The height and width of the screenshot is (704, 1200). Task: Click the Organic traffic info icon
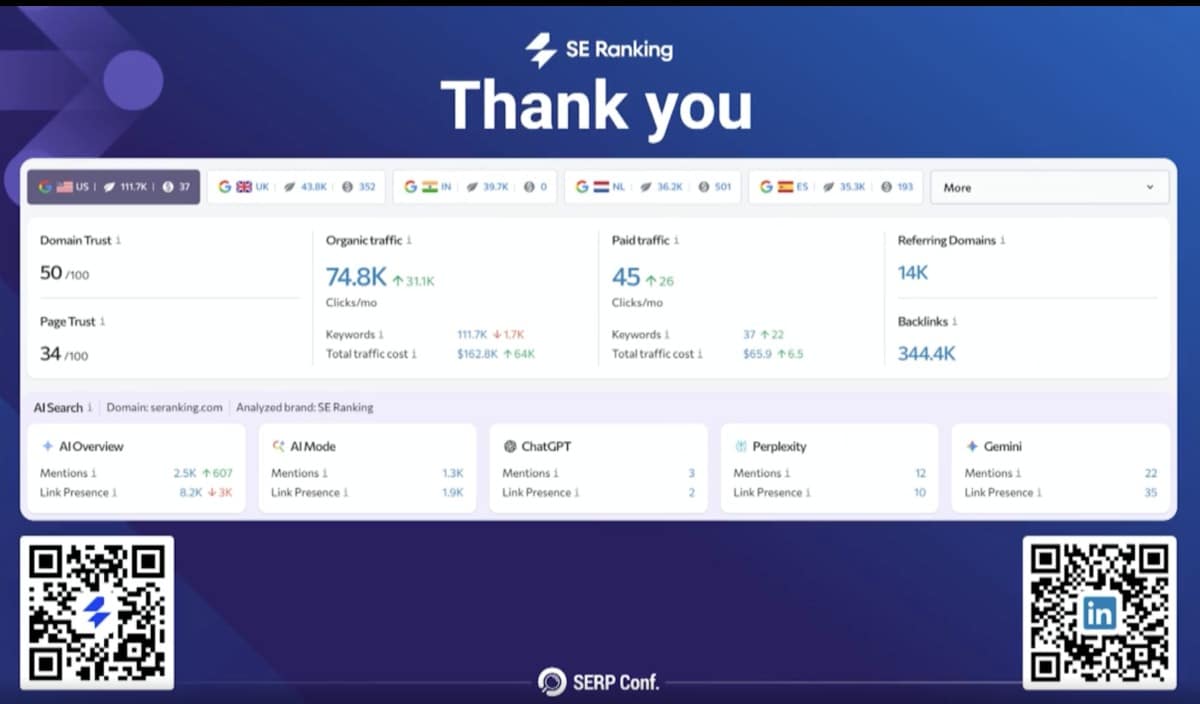[x=409, y=241]
